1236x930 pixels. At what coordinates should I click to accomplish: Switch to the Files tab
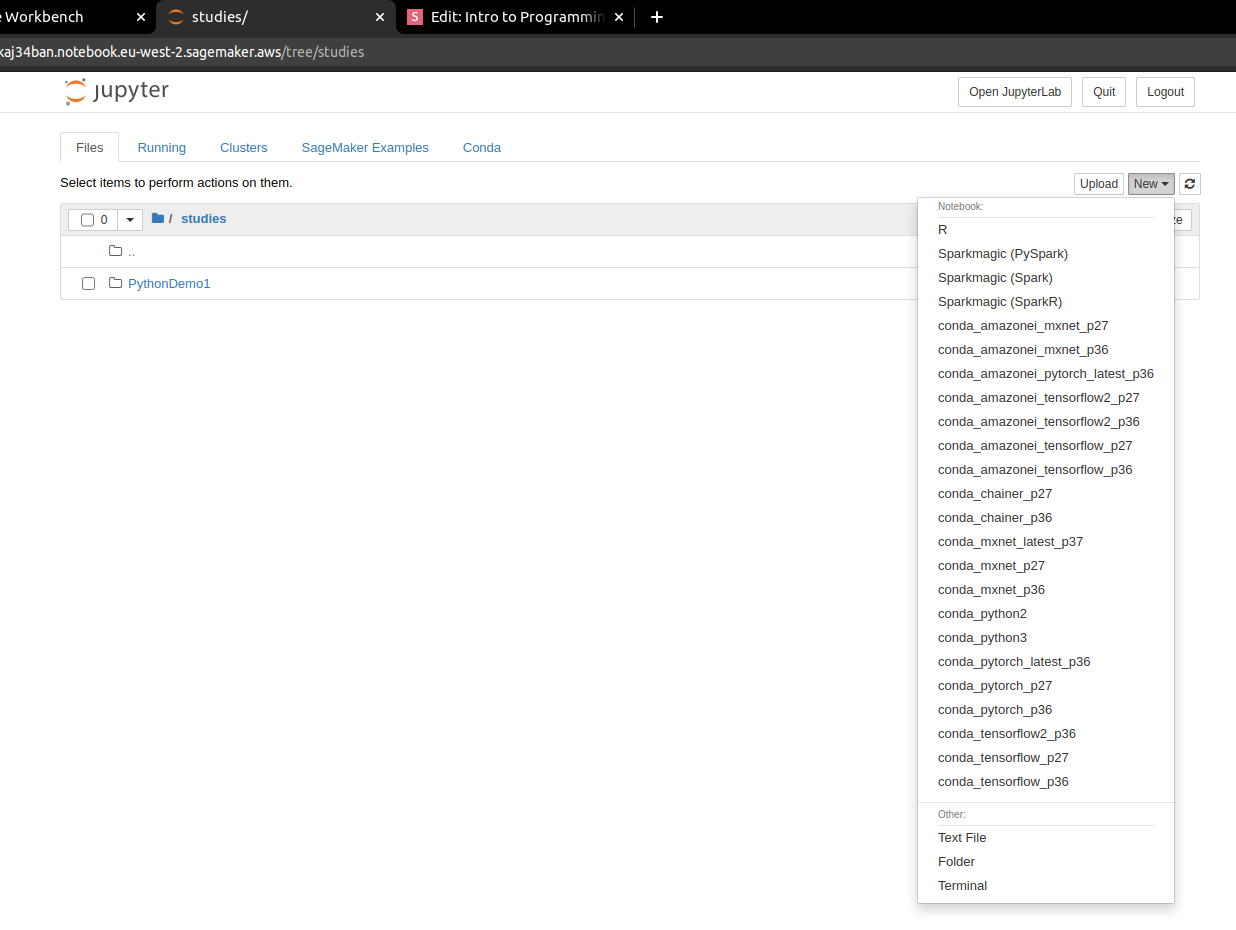89,147
